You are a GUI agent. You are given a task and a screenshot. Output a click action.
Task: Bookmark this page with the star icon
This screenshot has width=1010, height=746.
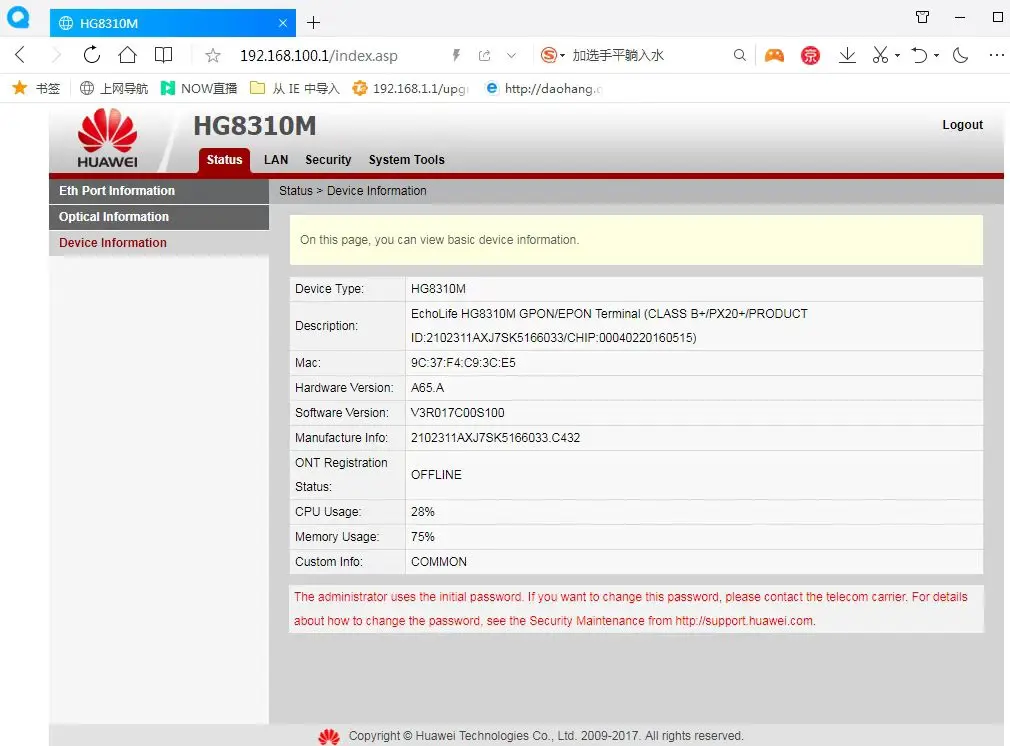tap(213, 55)
